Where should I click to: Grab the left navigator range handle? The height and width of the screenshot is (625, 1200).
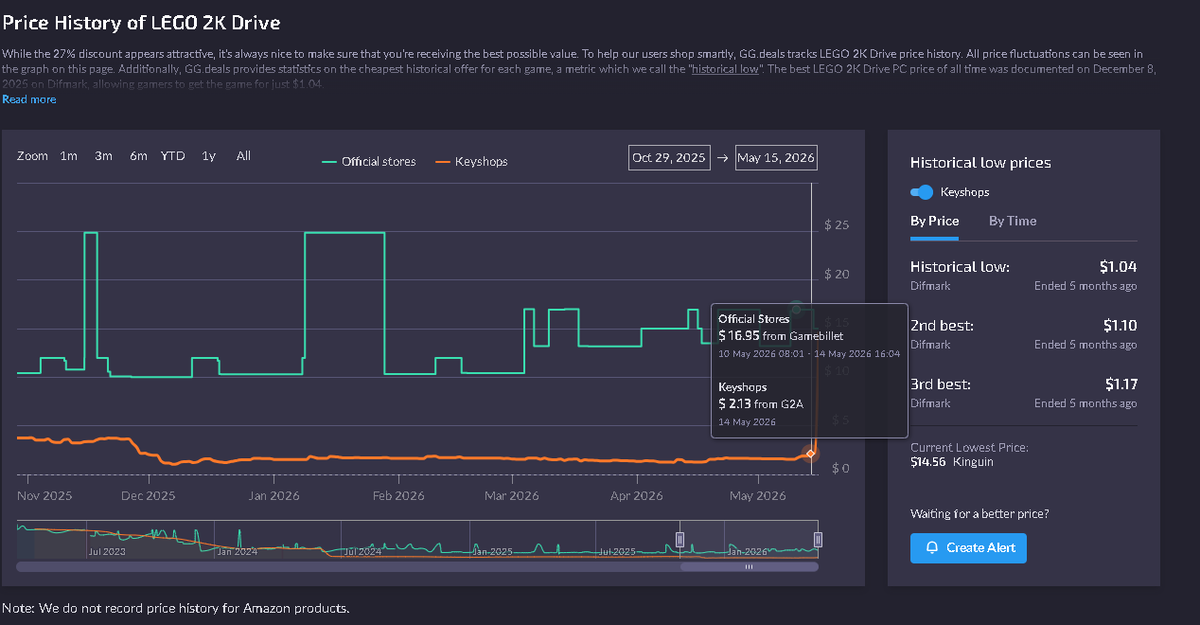[680, 540]
